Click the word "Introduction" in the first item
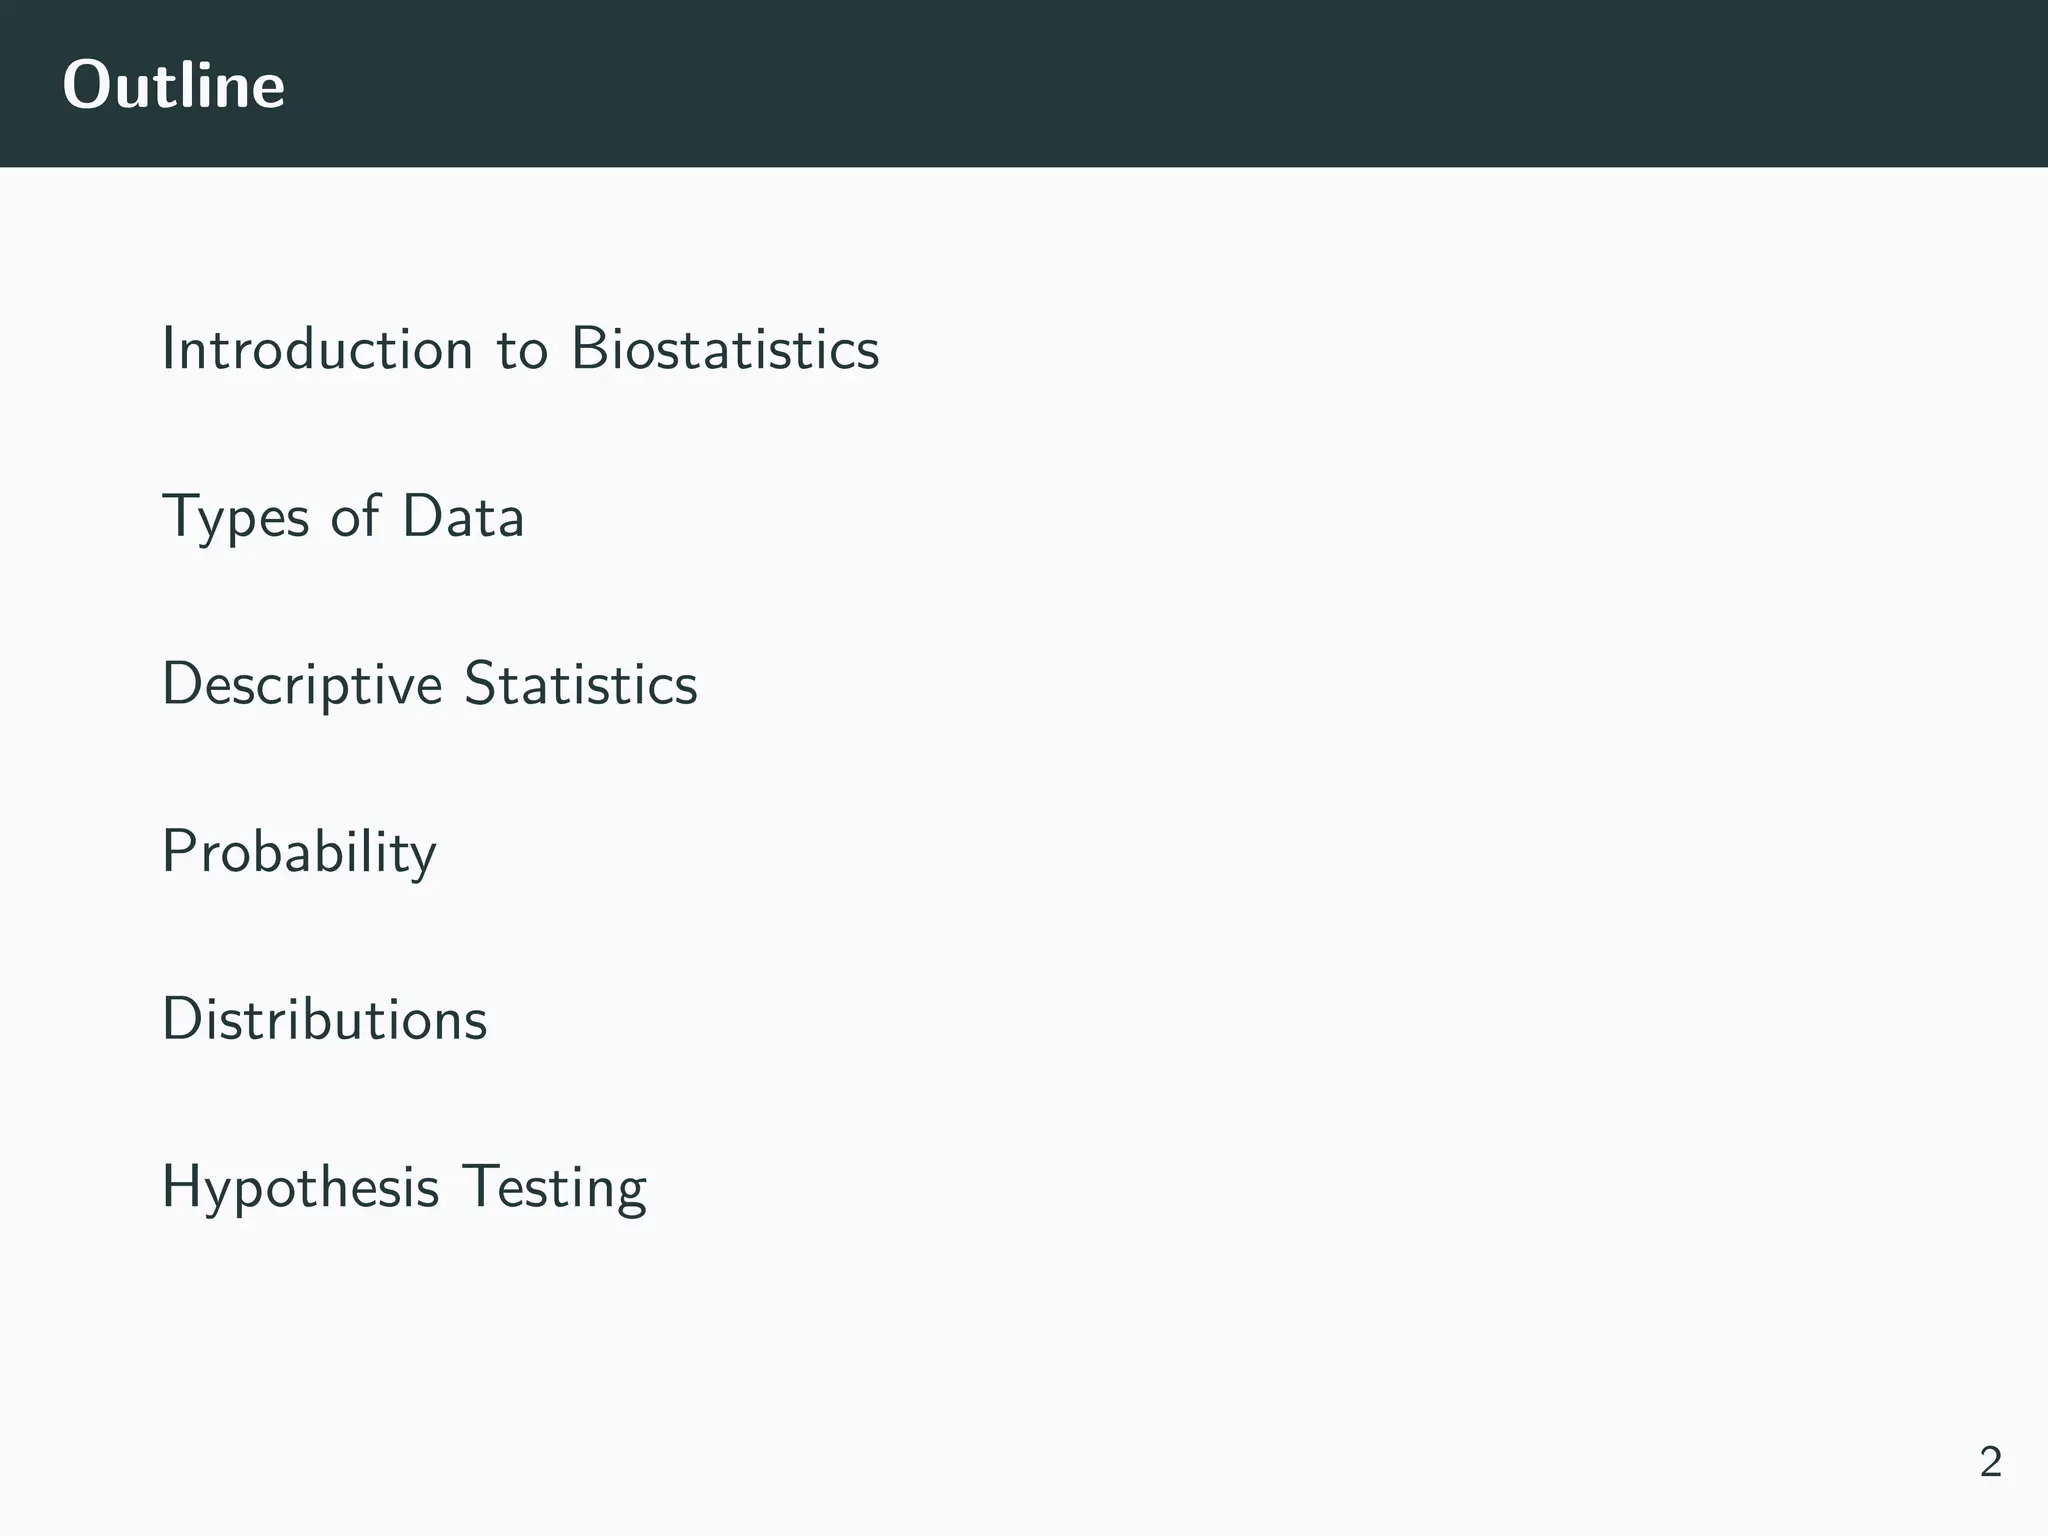The image size is (2048, 1536). (317, 349)
